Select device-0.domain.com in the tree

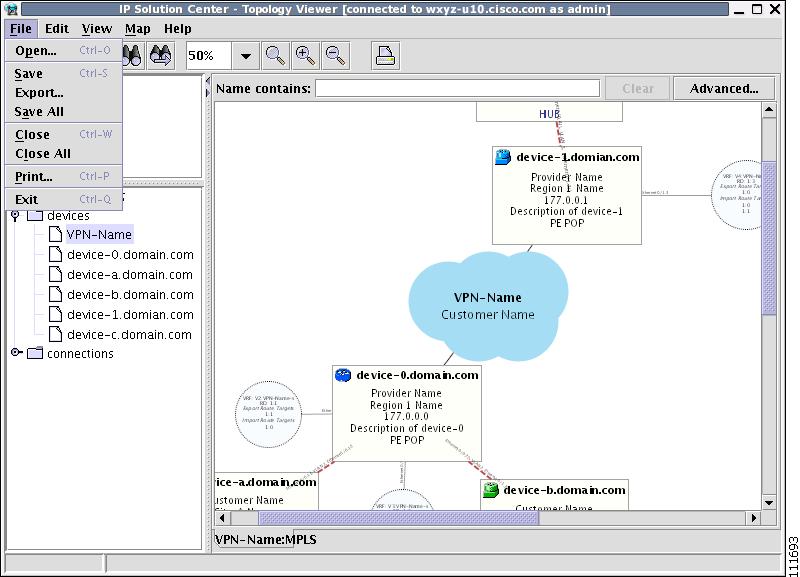click(x=130, y=255)
